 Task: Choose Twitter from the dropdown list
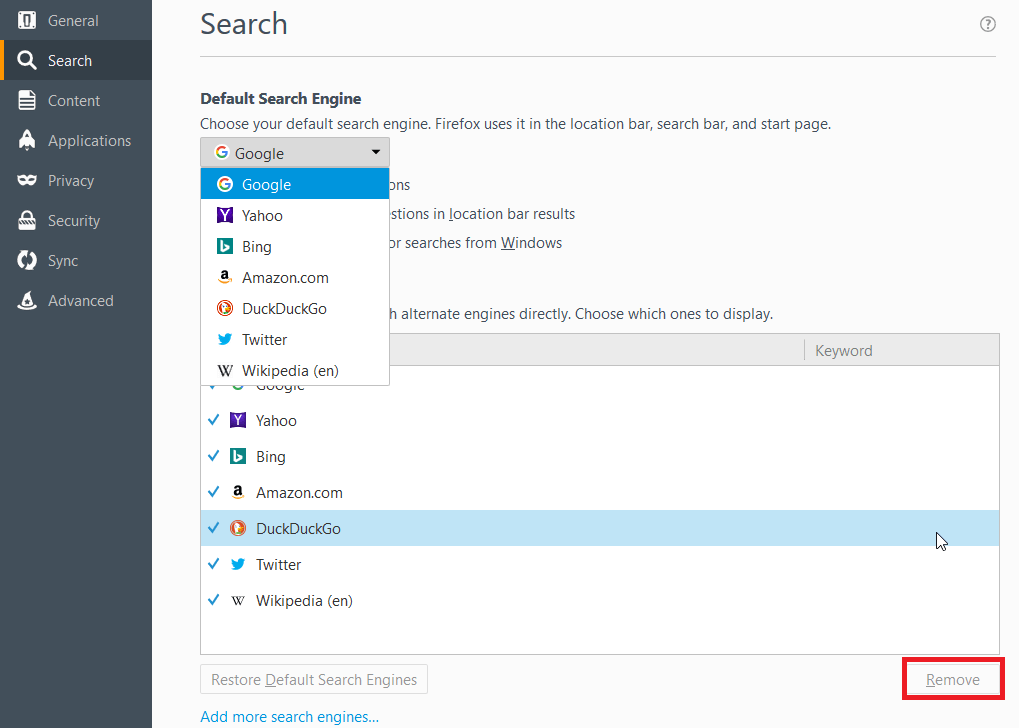294,339
